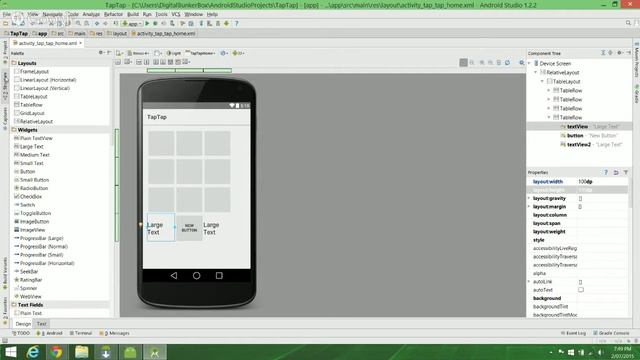Screen dimensions: 640x360
Task: Open the Refactor menu
Action: click(x=113, y=14)
